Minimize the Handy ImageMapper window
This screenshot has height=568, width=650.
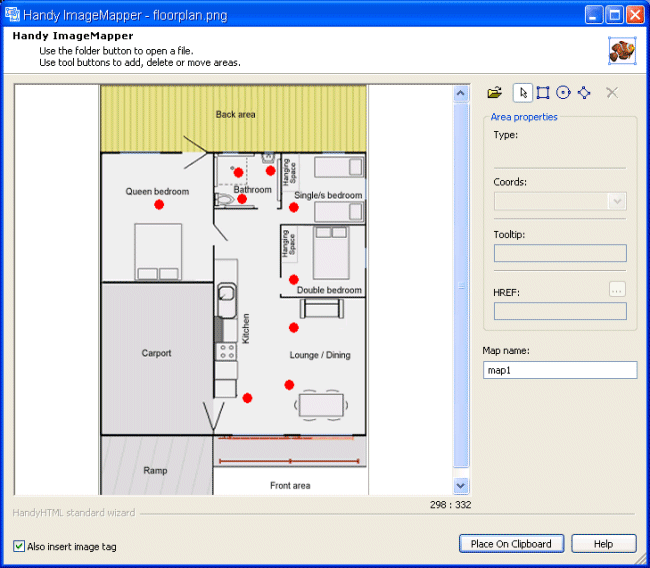click(594, 15)
